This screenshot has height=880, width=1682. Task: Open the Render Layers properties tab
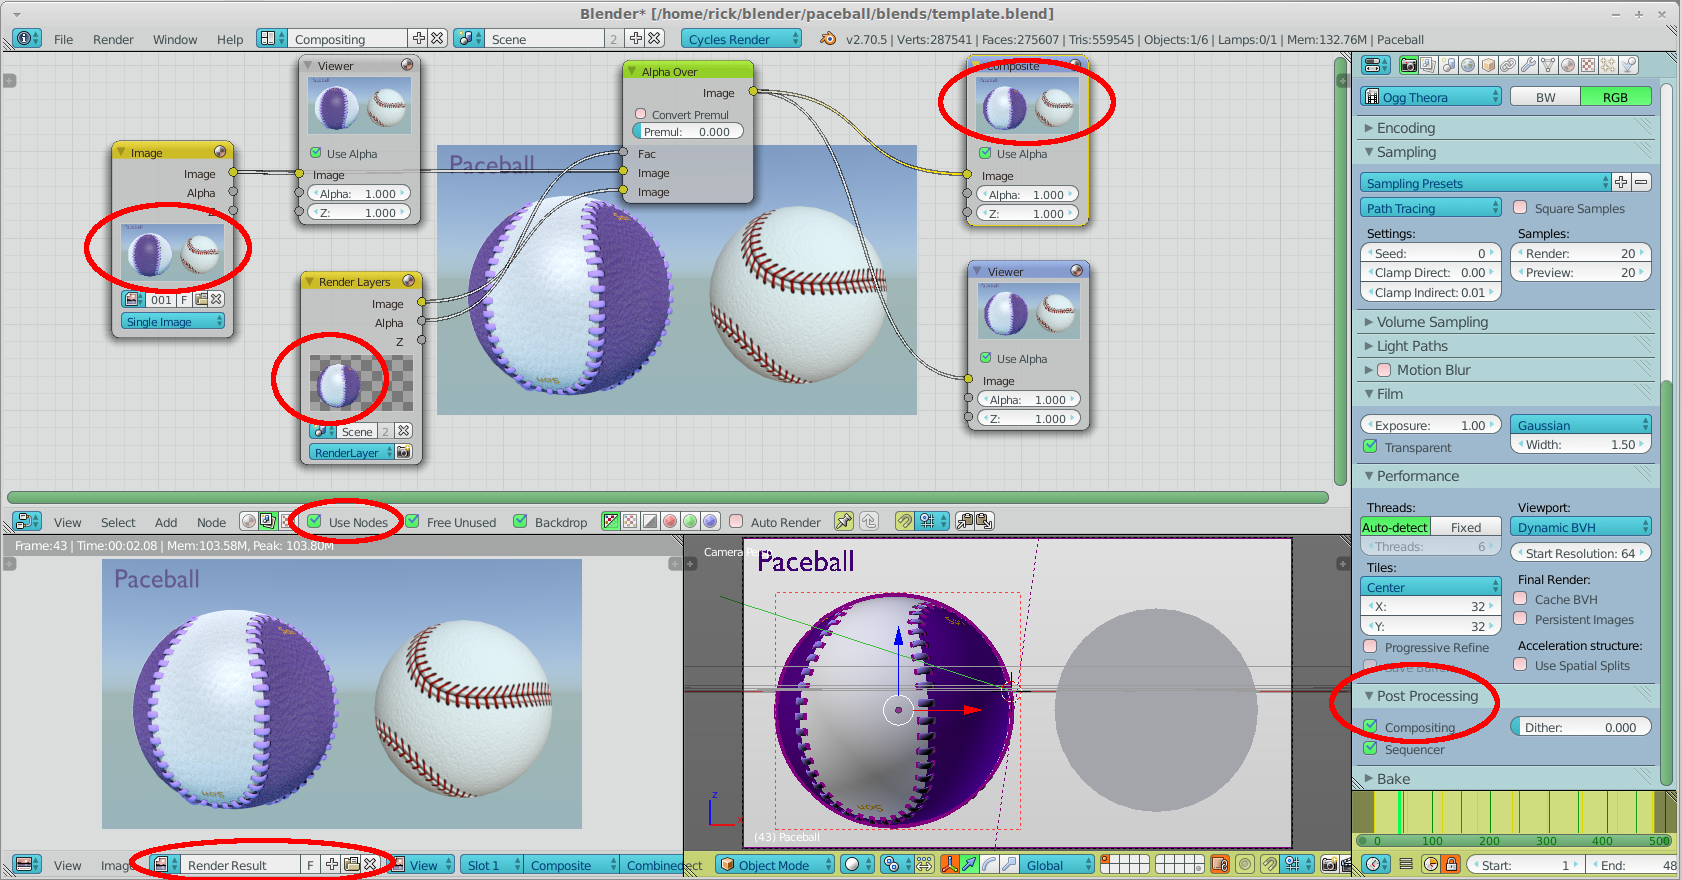1429,65
